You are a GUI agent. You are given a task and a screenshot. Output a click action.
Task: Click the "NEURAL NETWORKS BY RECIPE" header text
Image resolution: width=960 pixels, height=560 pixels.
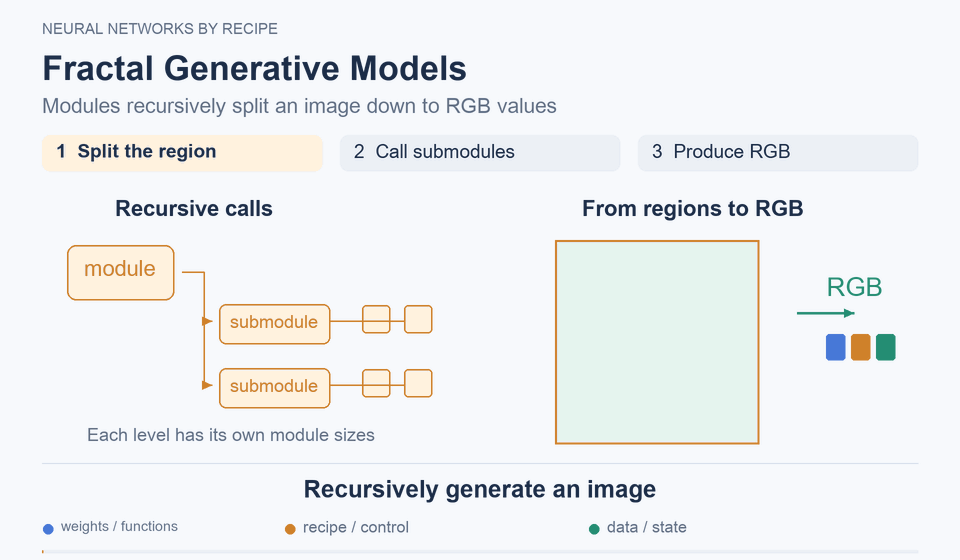tap(160, 29)
